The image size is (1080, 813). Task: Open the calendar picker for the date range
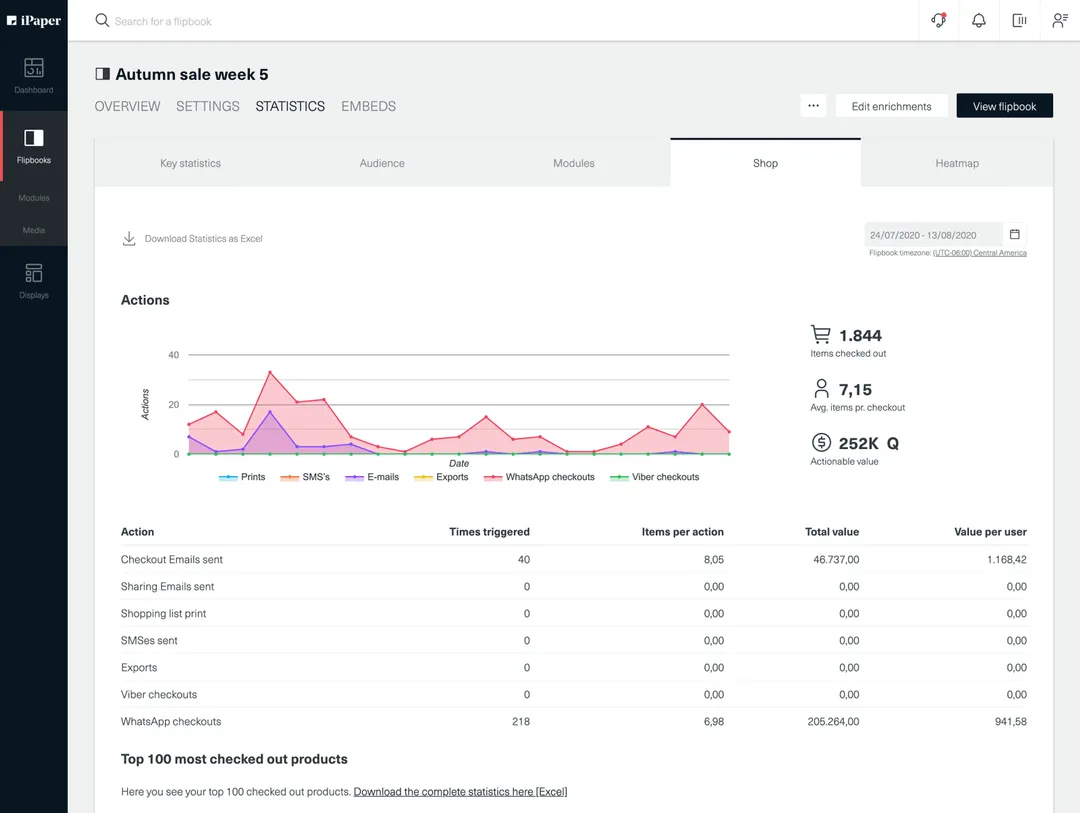[1014, 233]
